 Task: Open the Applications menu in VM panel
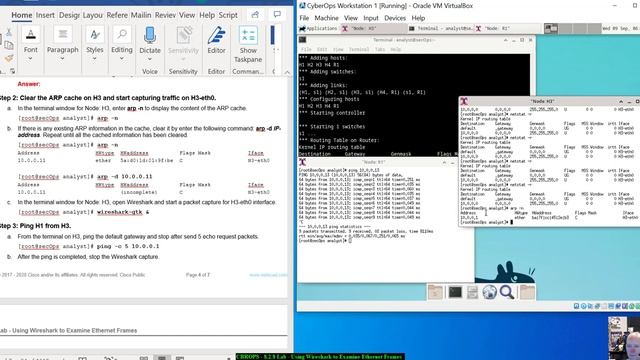[x=318, y=28]
